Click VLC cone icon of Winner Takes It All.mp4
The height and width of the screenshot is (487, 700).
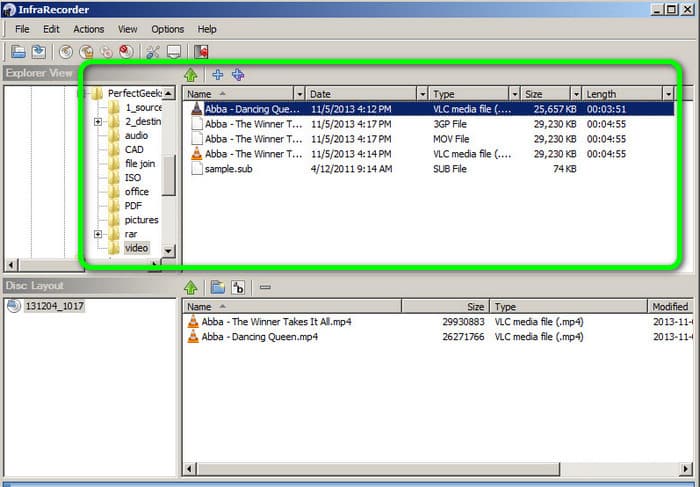(x=193, y=321)
